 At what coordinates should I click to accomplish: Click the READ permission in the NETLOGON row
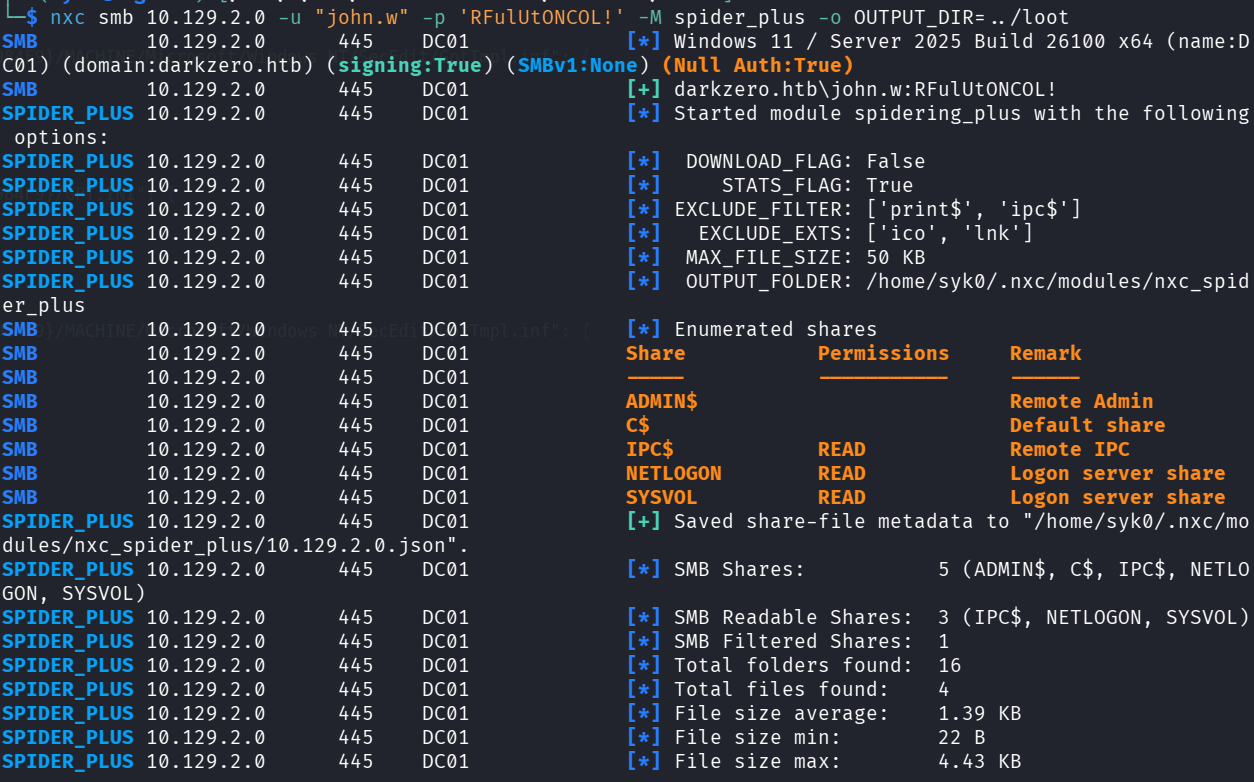pos(842,473)
